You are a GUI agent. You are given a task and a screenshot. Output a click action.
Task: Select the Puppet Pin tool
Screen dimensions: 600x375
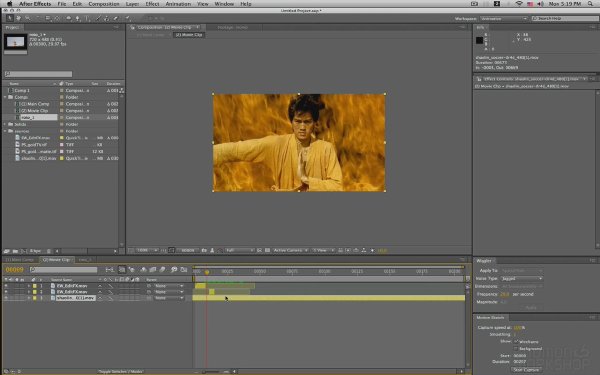pos(127,18)
